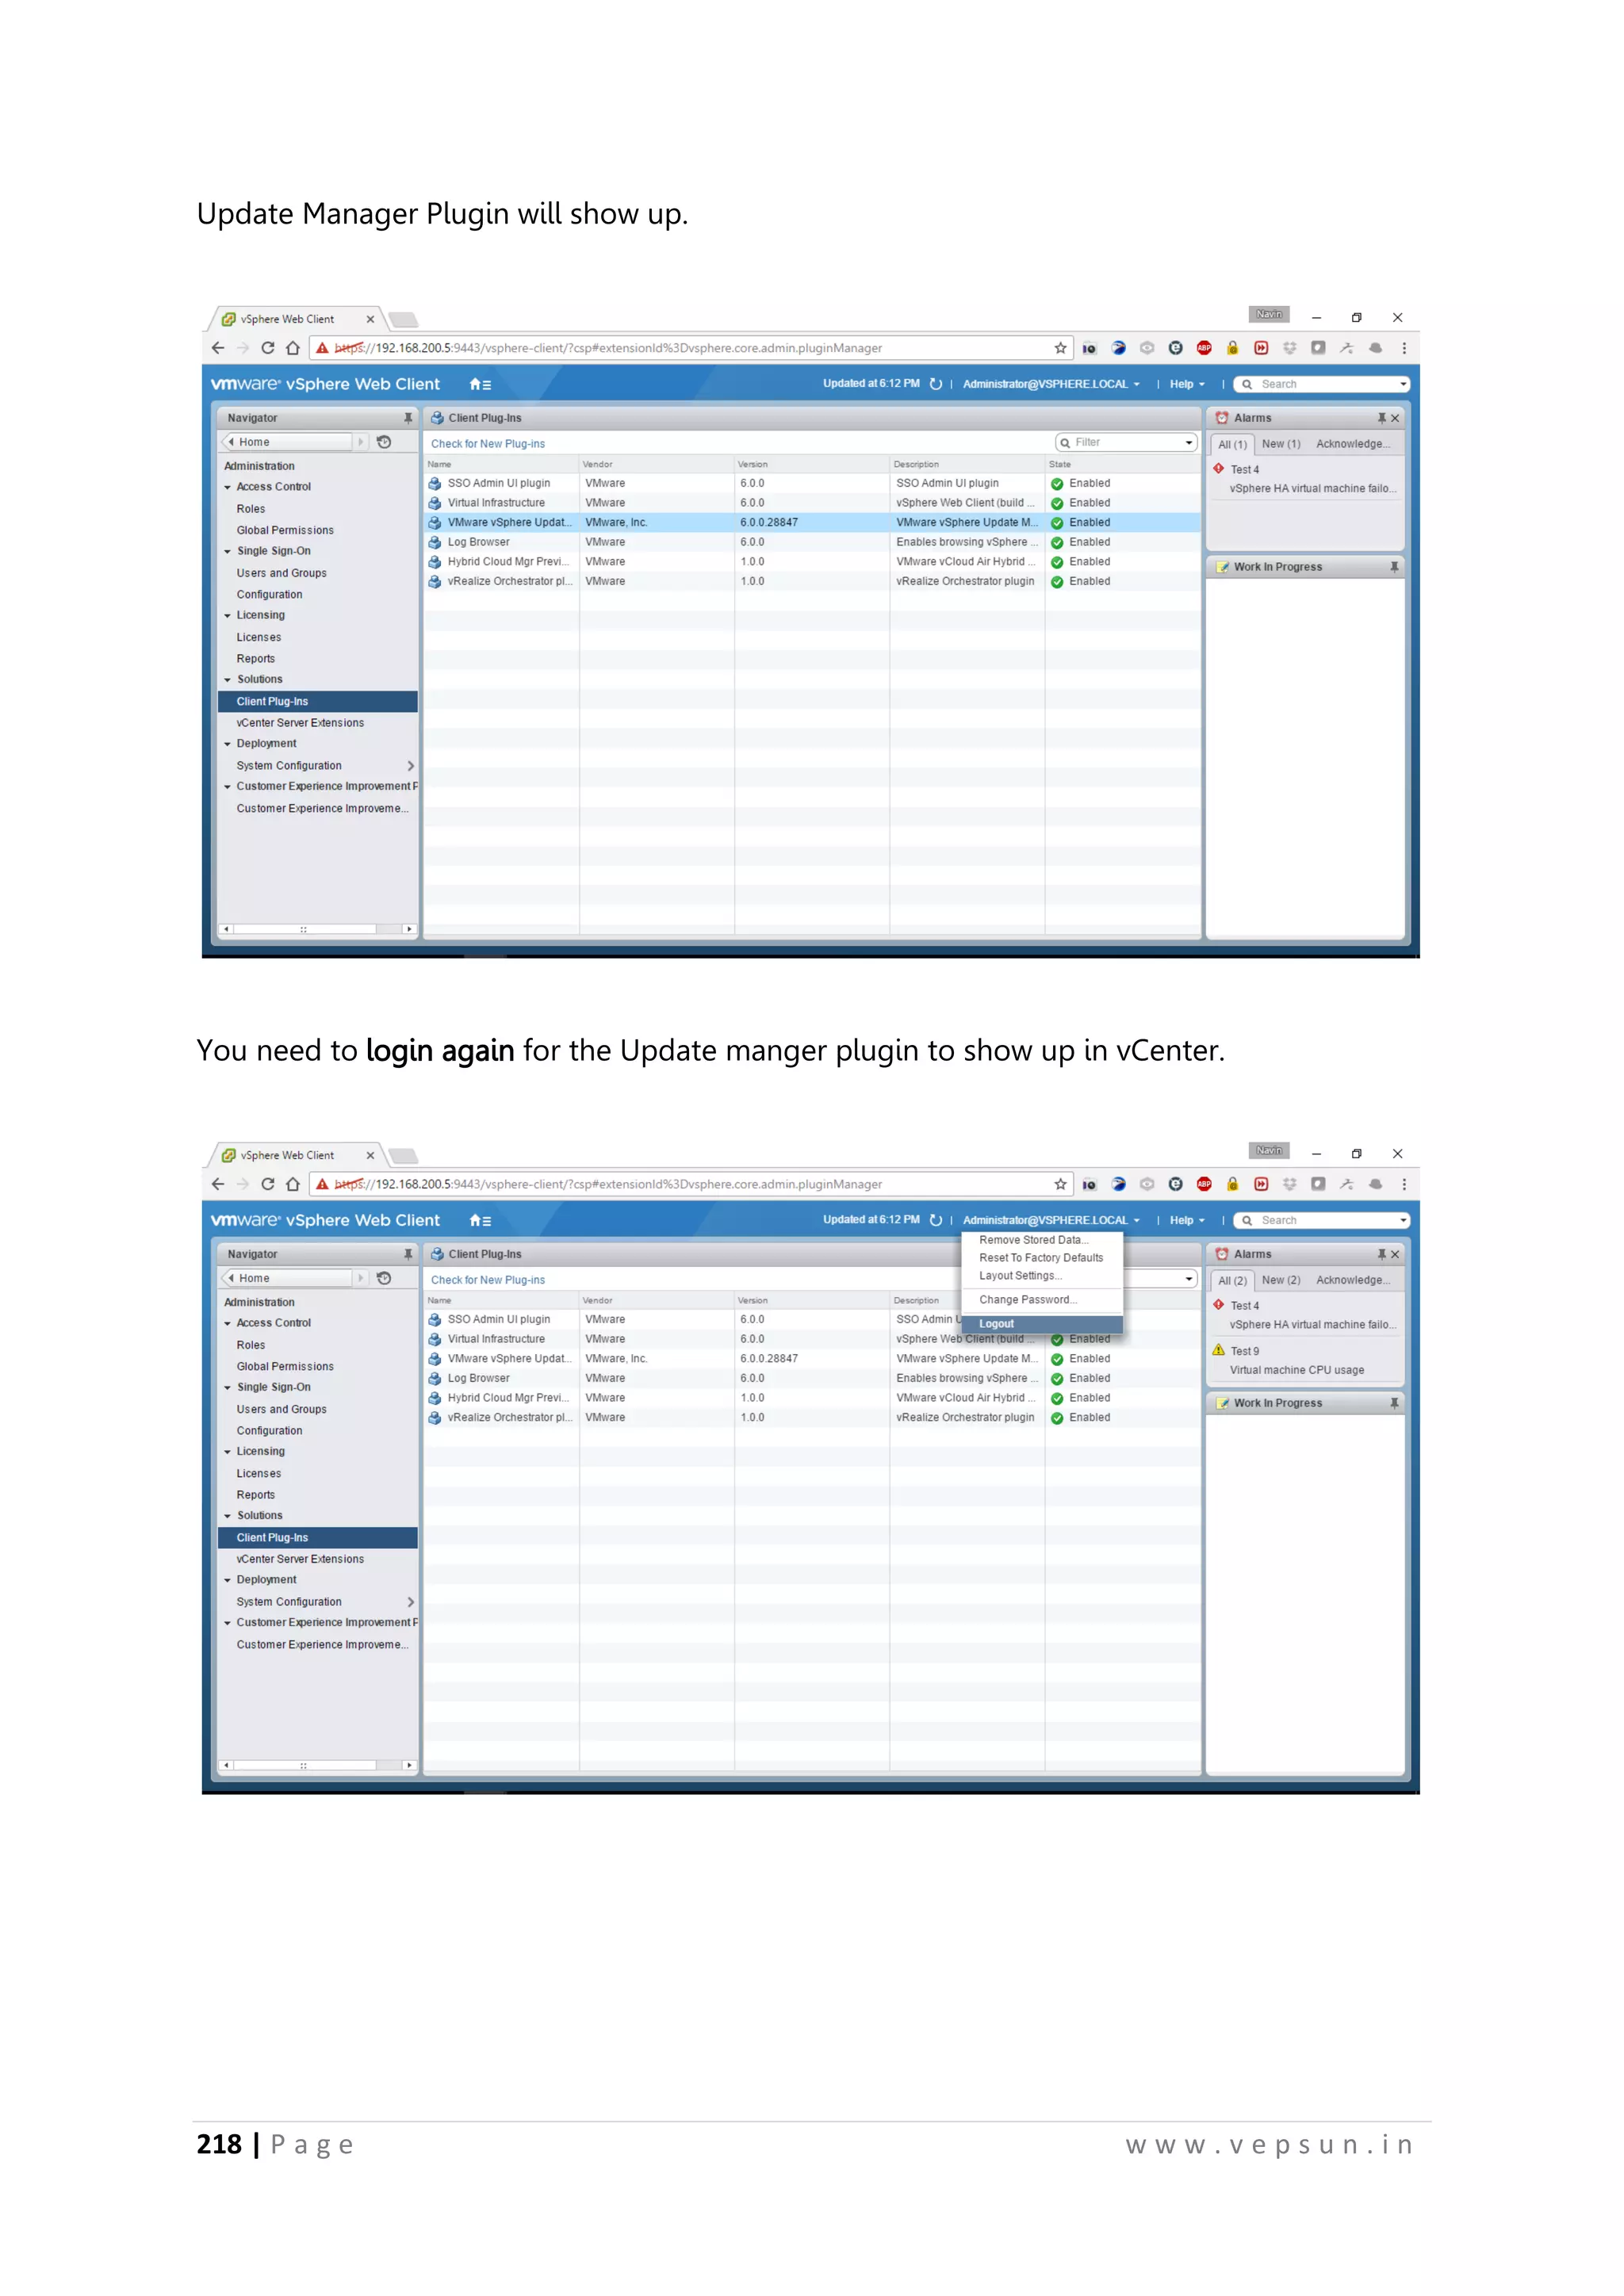
Task: Click Test 4 alarm in upper Alarms panel
Action: point(1305,478)
